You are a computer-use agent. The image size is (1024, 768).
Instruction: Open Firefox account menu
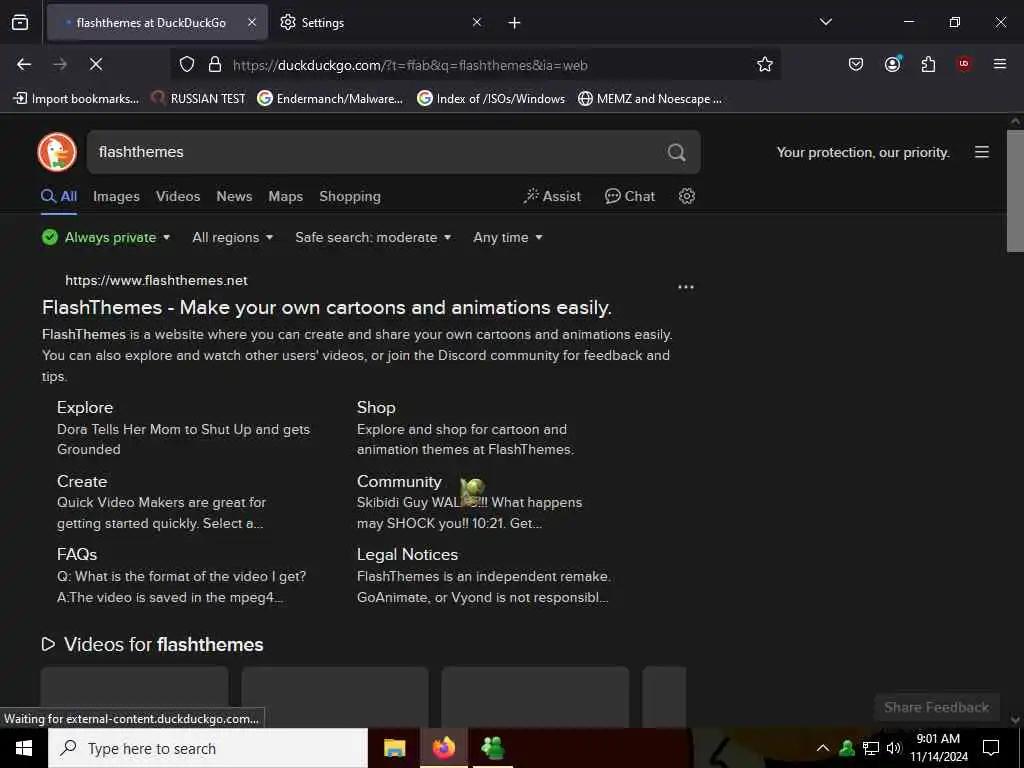(892, 64)
